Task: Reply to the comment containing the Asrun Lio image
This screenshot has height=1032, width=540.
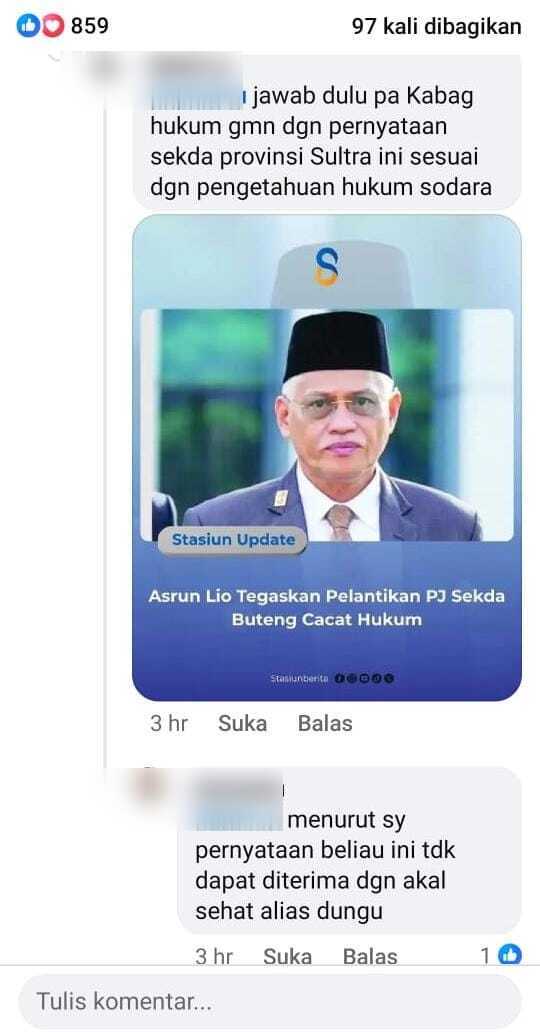Action: click(325, 723)
